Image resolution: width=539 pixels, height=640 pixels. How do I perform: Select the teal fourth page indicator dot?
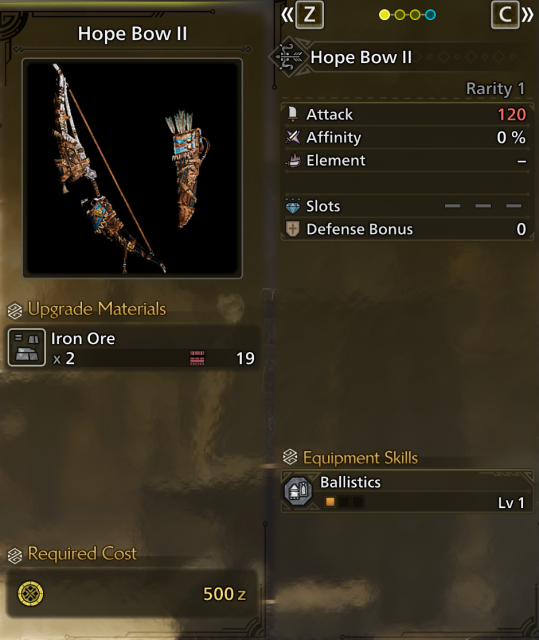[x=430, y=15]
